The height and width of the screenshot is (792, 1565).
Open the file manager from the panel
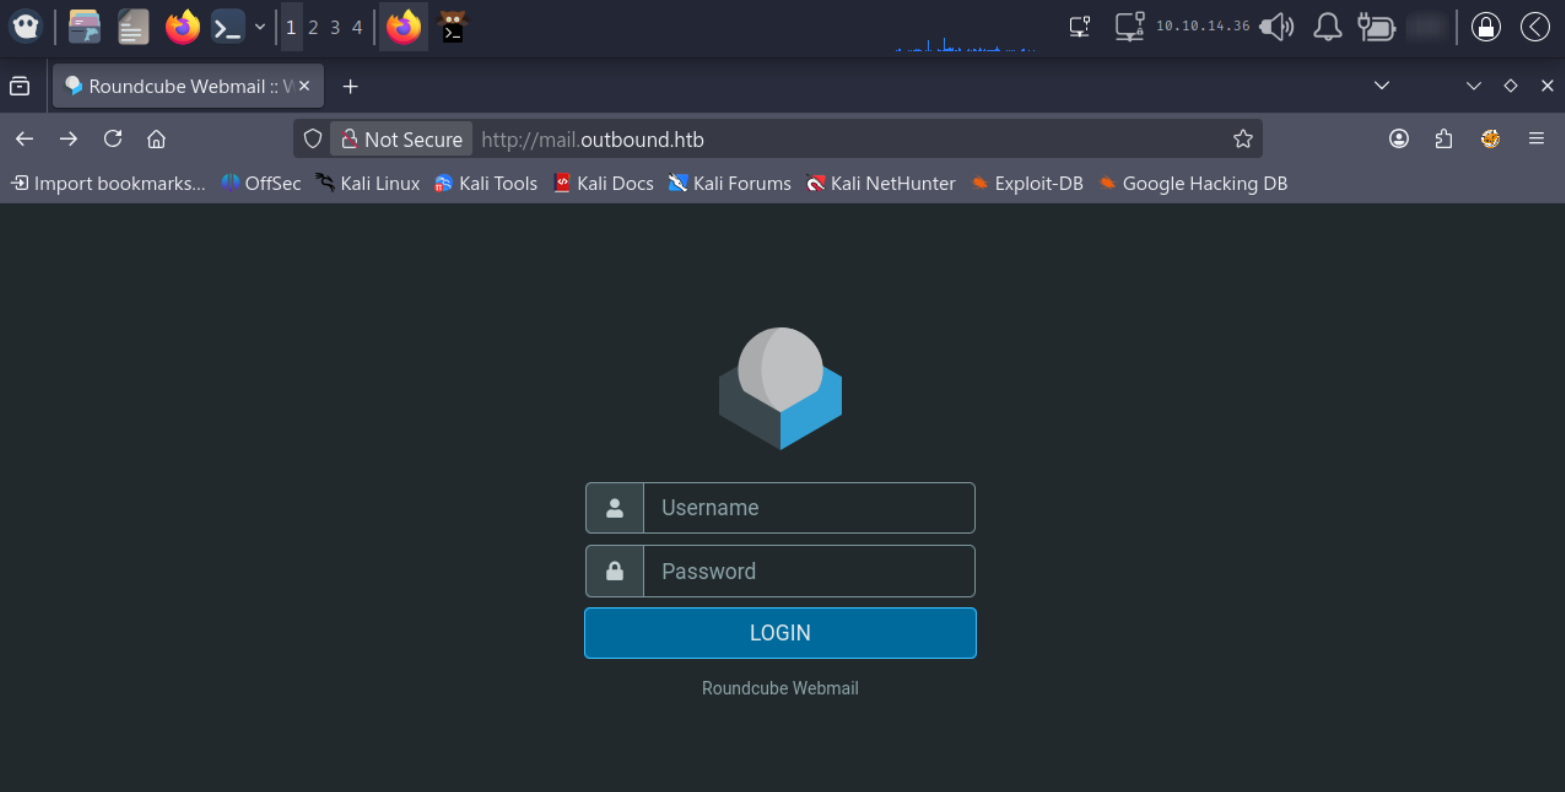pos(85,27)
